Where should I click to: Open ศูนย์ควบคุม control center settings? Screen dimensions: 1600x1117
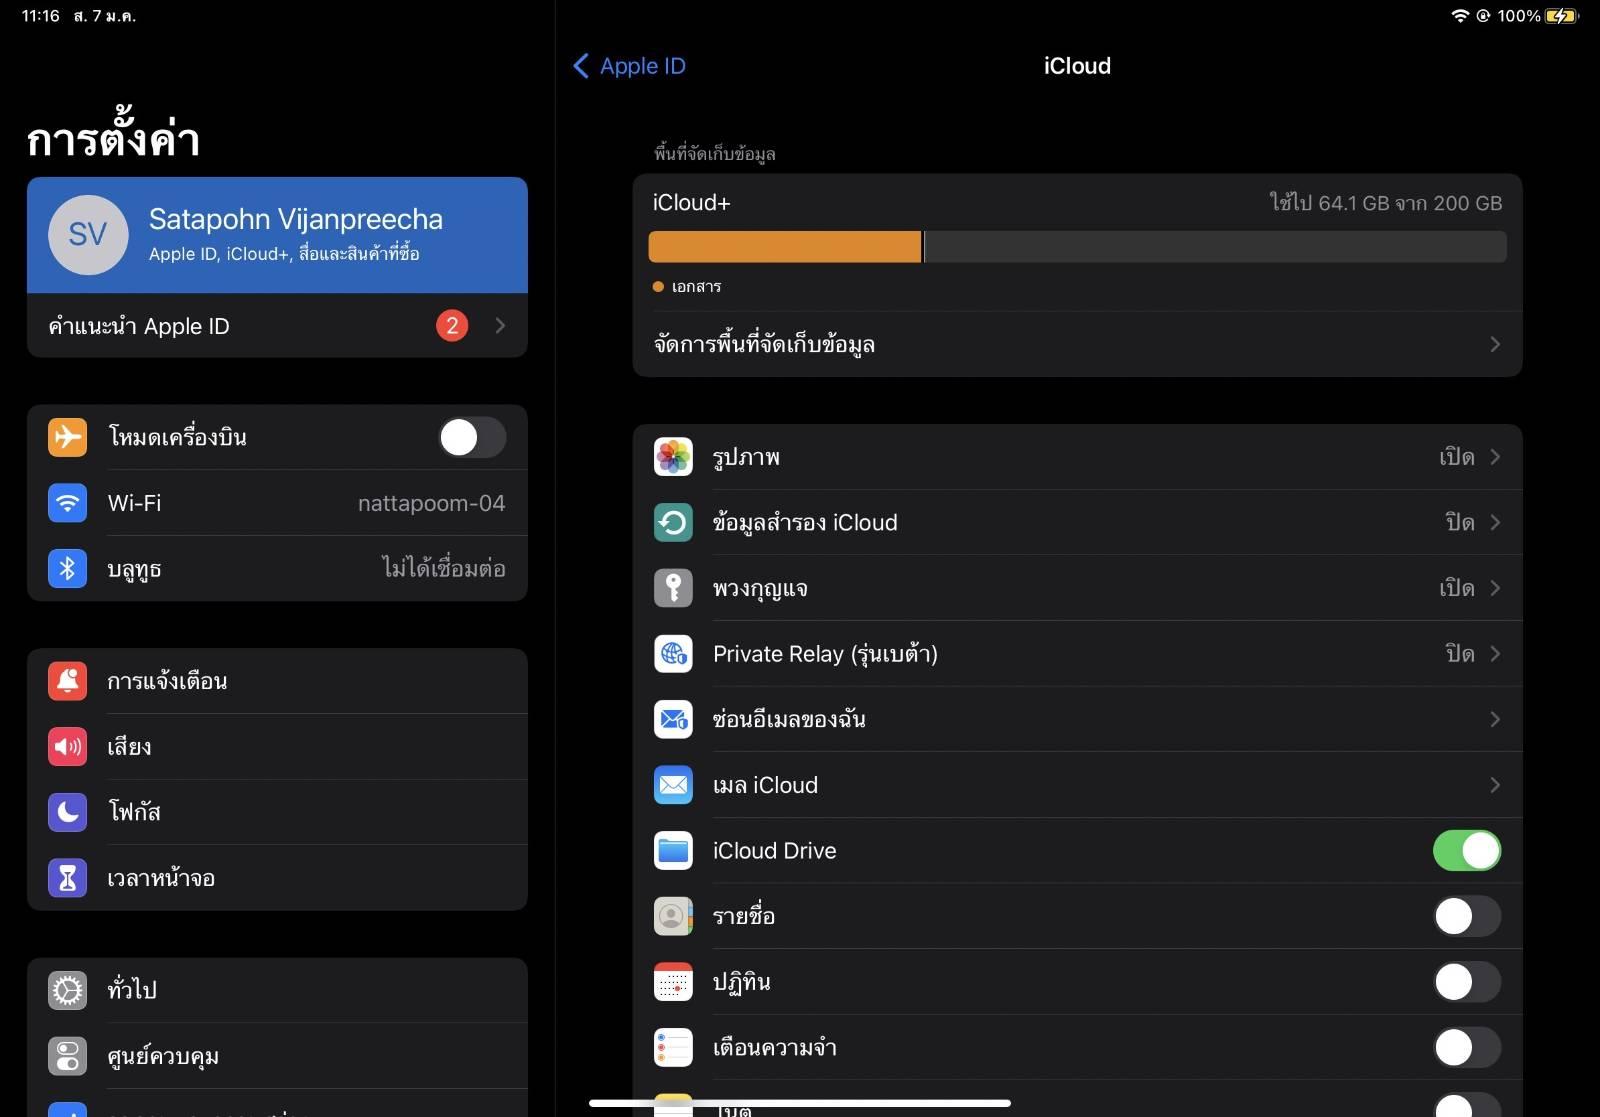tap(277, 1056)
